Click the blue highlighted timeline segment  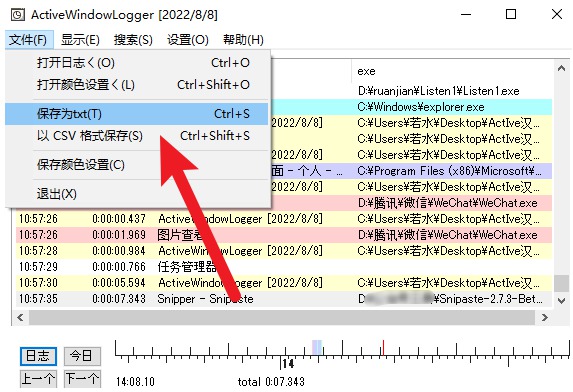coord(317,347)
